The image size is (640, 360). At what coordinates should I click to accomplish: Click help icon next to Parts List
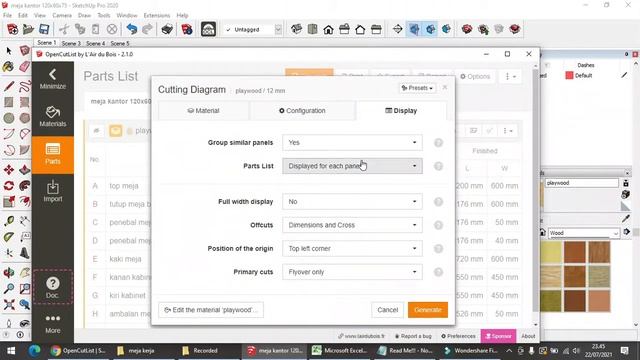point(438,166)
